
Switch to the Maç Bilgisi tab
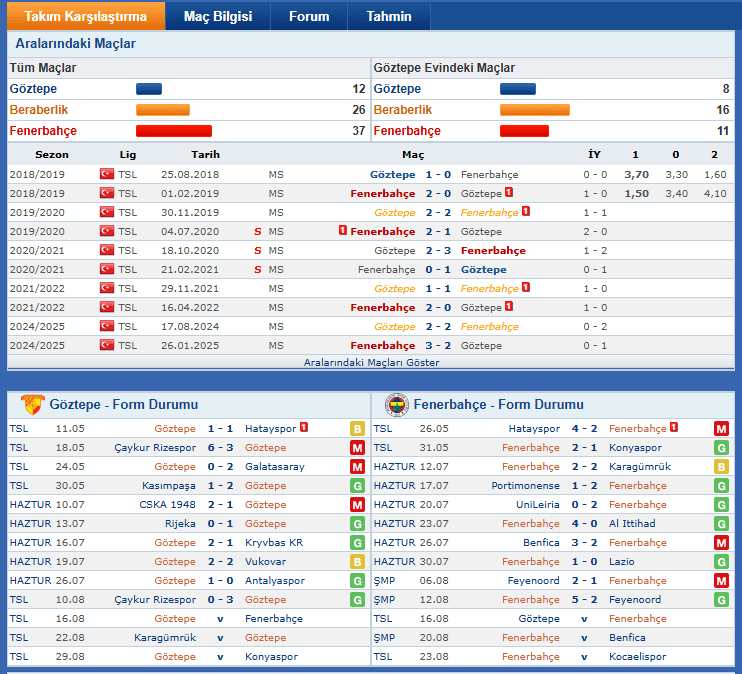218,16
